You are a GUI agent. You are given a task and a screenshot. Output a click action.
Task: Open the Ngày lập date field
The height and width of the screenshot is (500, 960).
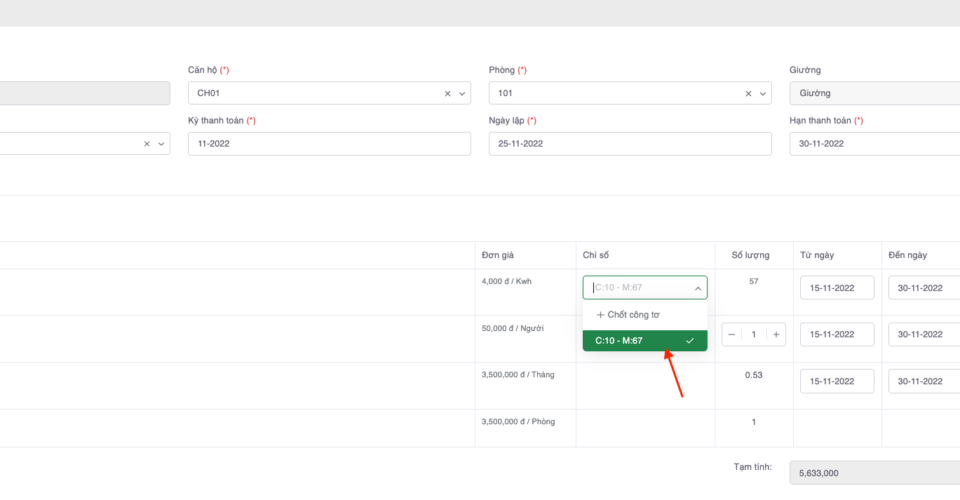[x=630, y=143]
